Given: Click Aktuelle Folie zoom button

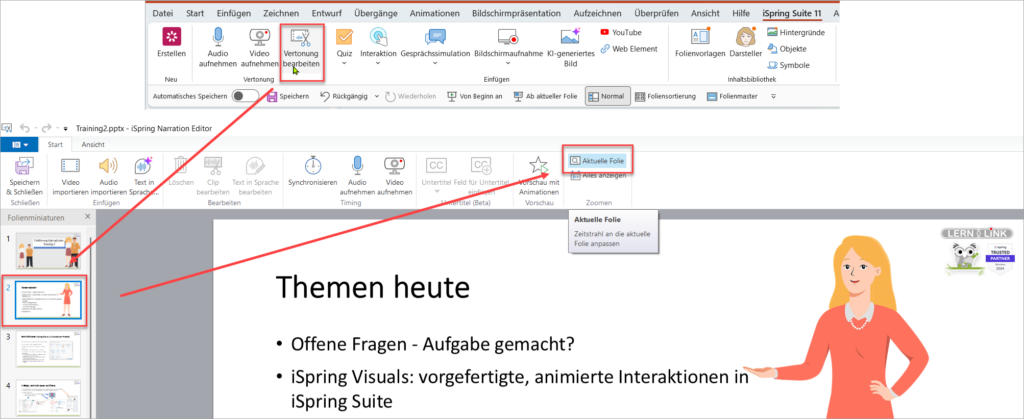Looking at the screenshot, I should coord(598,161).
